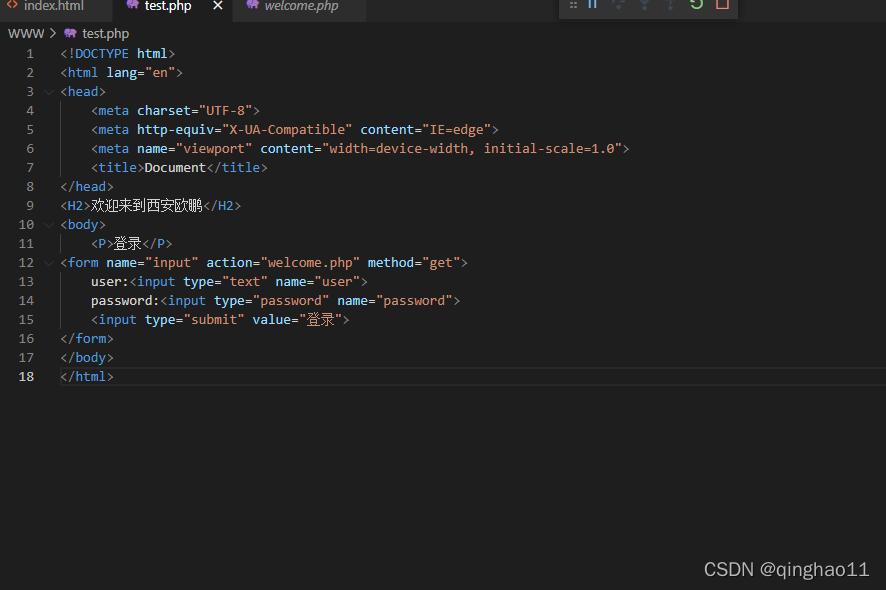Click the user: label on line 13
Screen dimensions: 886x590
click(x=110, y=281)
